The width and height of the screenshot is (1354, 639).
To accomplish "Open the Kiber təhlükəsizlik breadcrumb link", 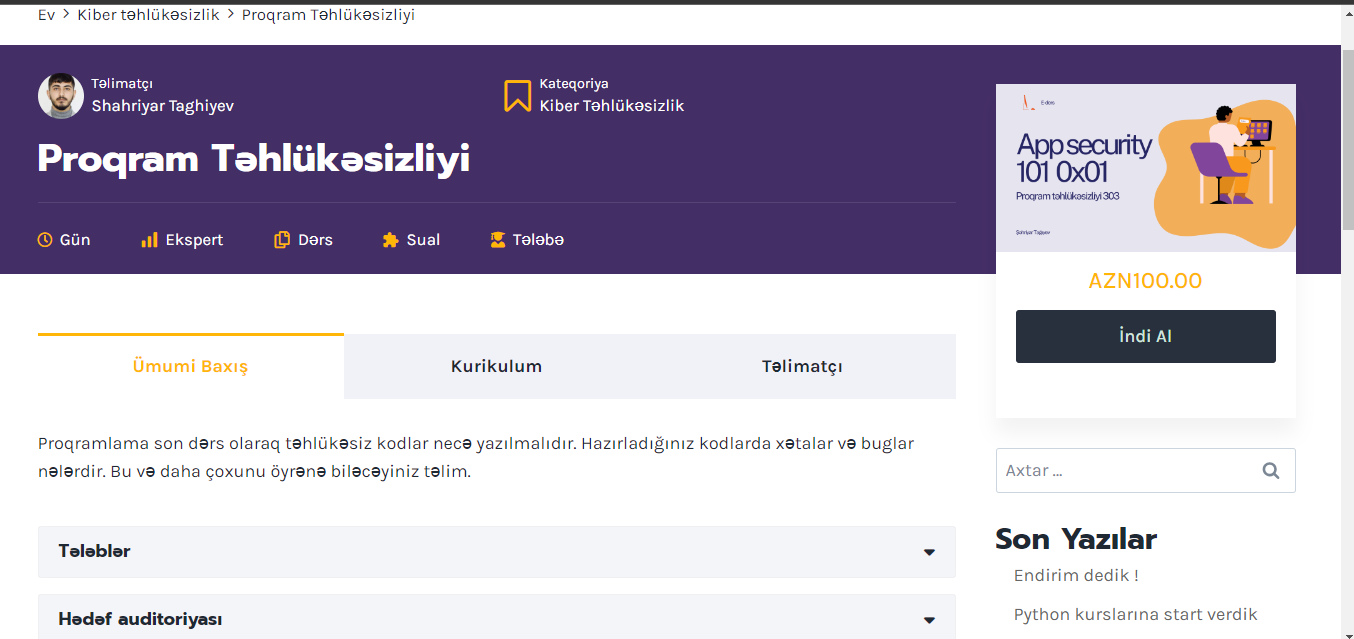I will 148,15.
